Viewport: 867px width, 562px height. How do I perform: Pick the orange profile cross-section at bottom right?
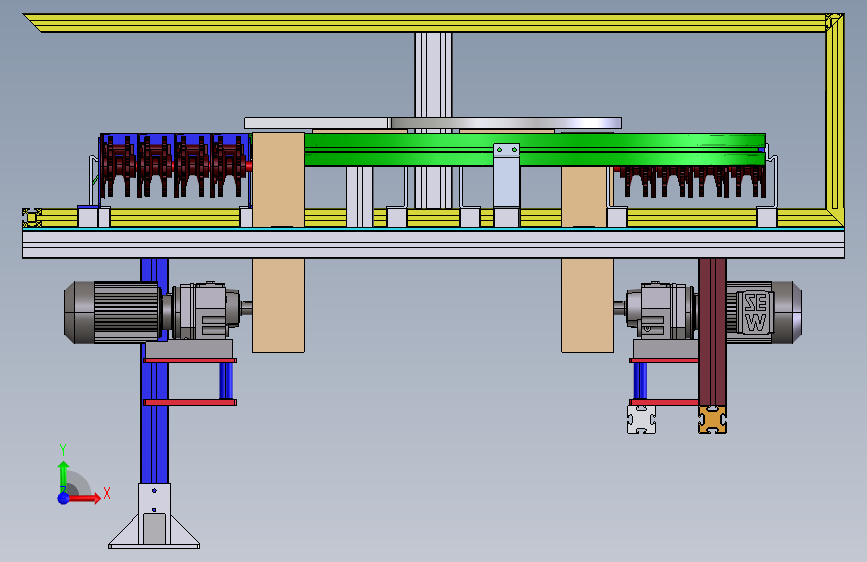[712, 419]
